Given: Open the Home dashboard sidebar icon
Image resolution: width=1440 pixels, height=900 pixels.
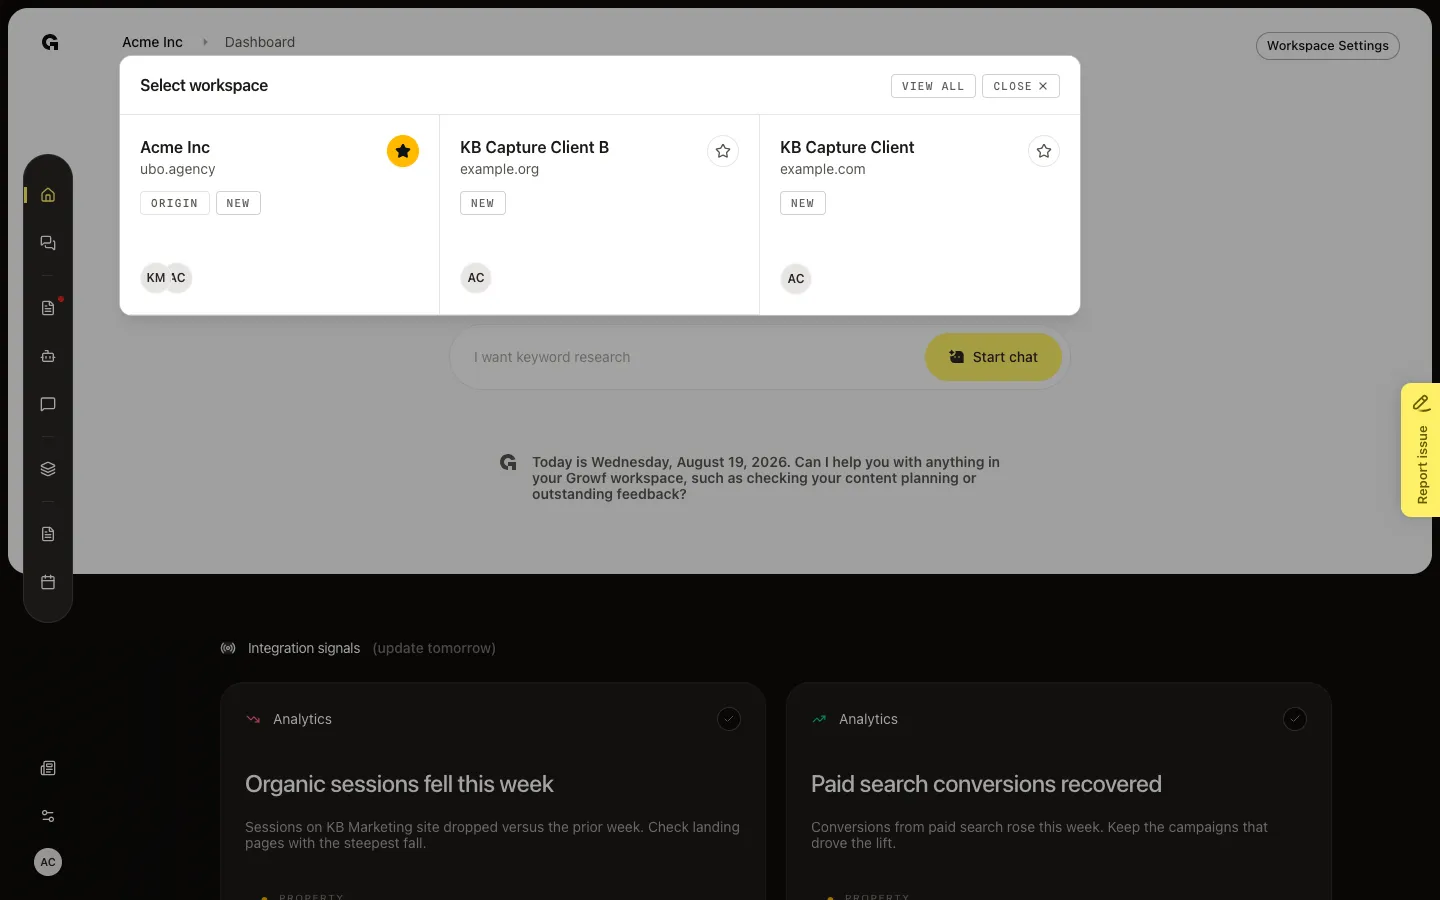Looking at the screenshot, I should coord(48,195).
